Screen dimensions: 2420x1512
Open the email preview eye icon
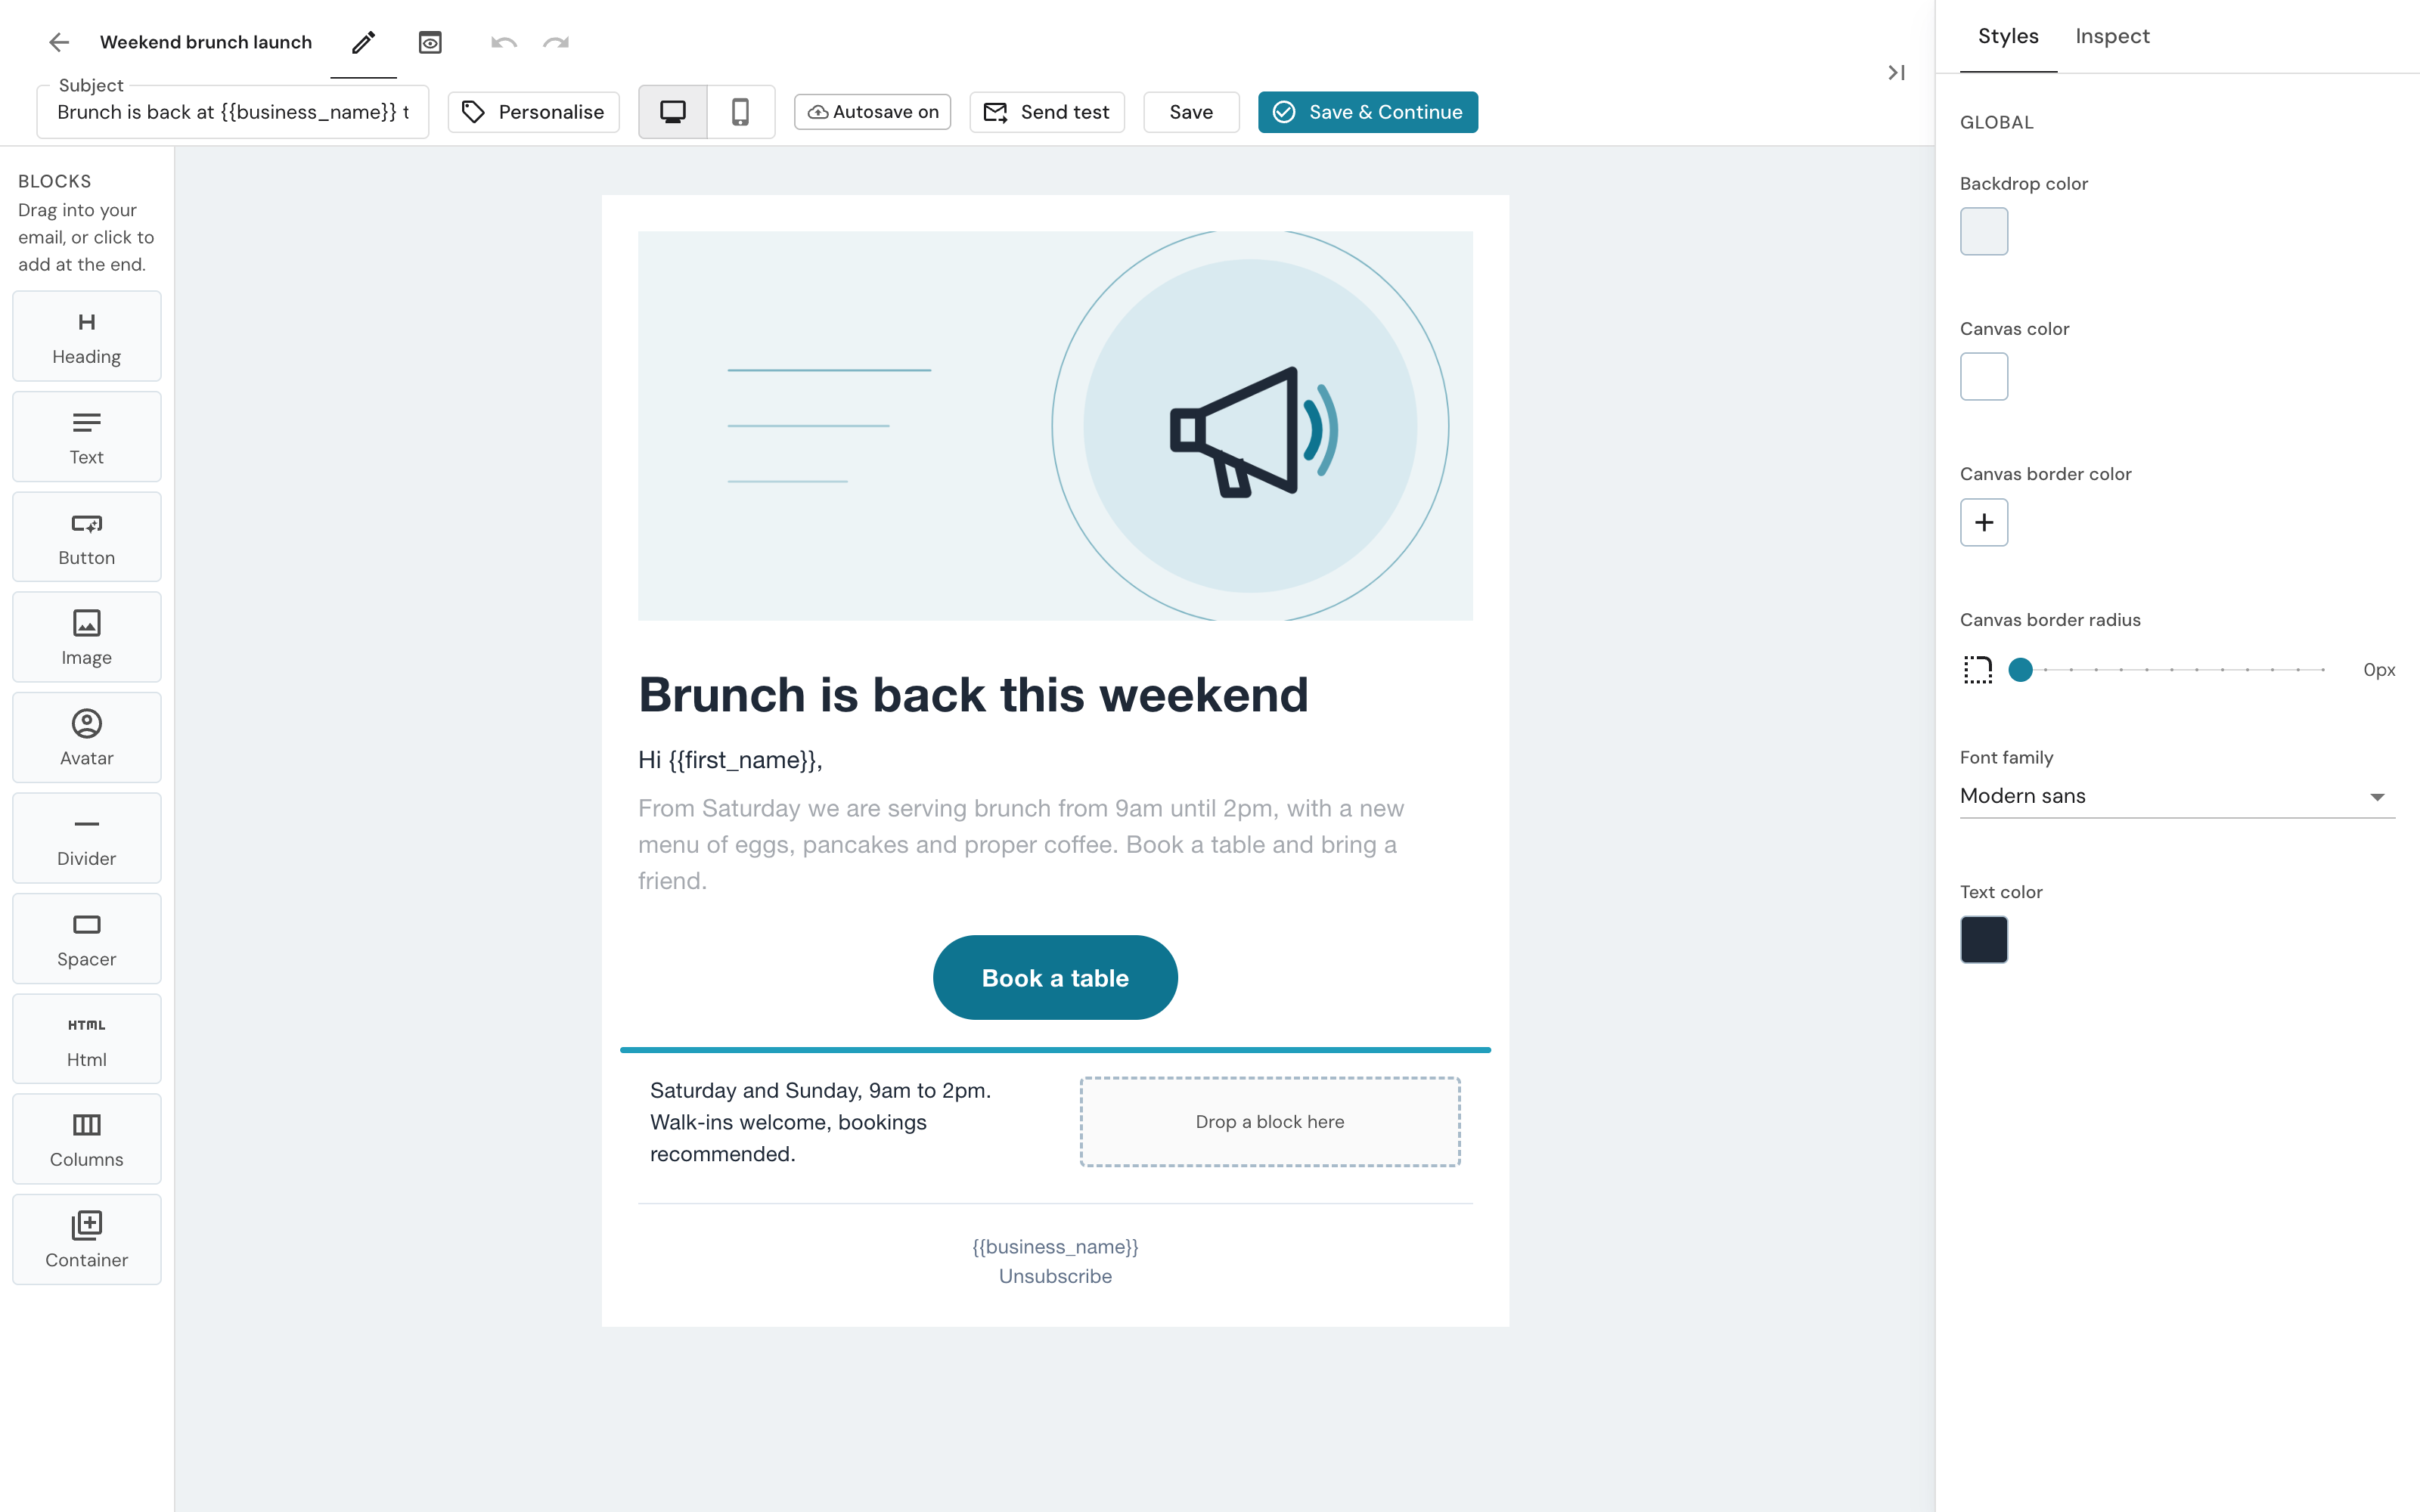[x=430, y=42]
